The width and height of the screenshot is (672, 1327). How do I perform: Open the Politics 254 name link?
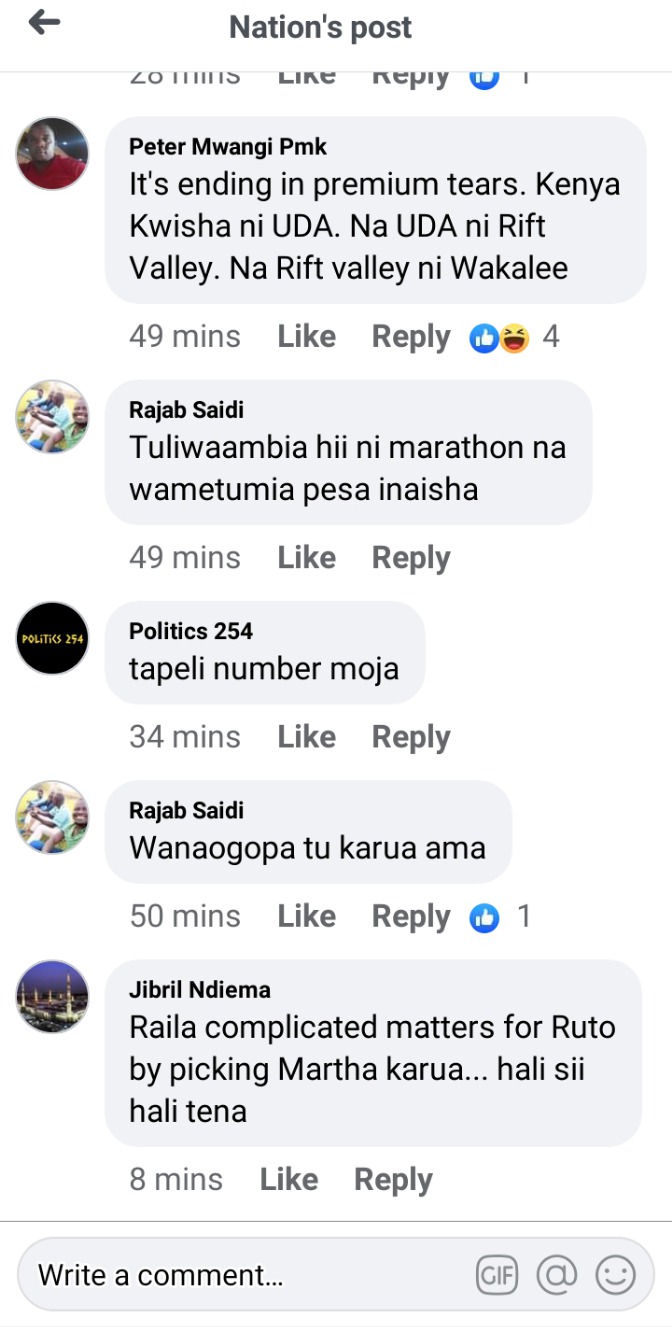[191, 631]
